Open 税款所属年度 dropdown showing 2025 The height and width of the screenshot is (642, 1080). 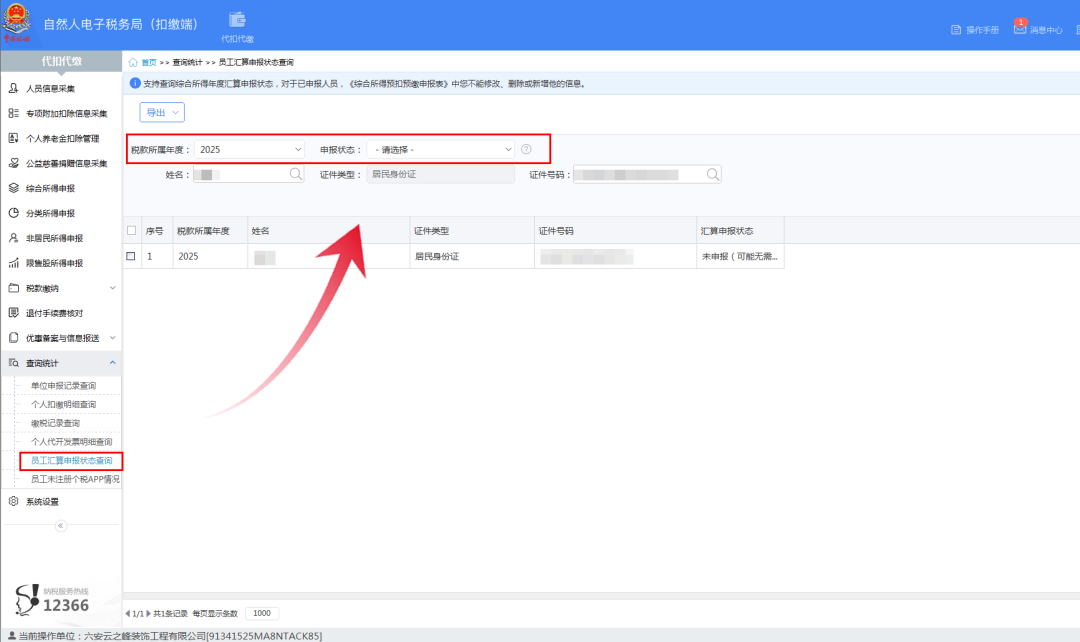pyautogui.click(x=249, y=149)
